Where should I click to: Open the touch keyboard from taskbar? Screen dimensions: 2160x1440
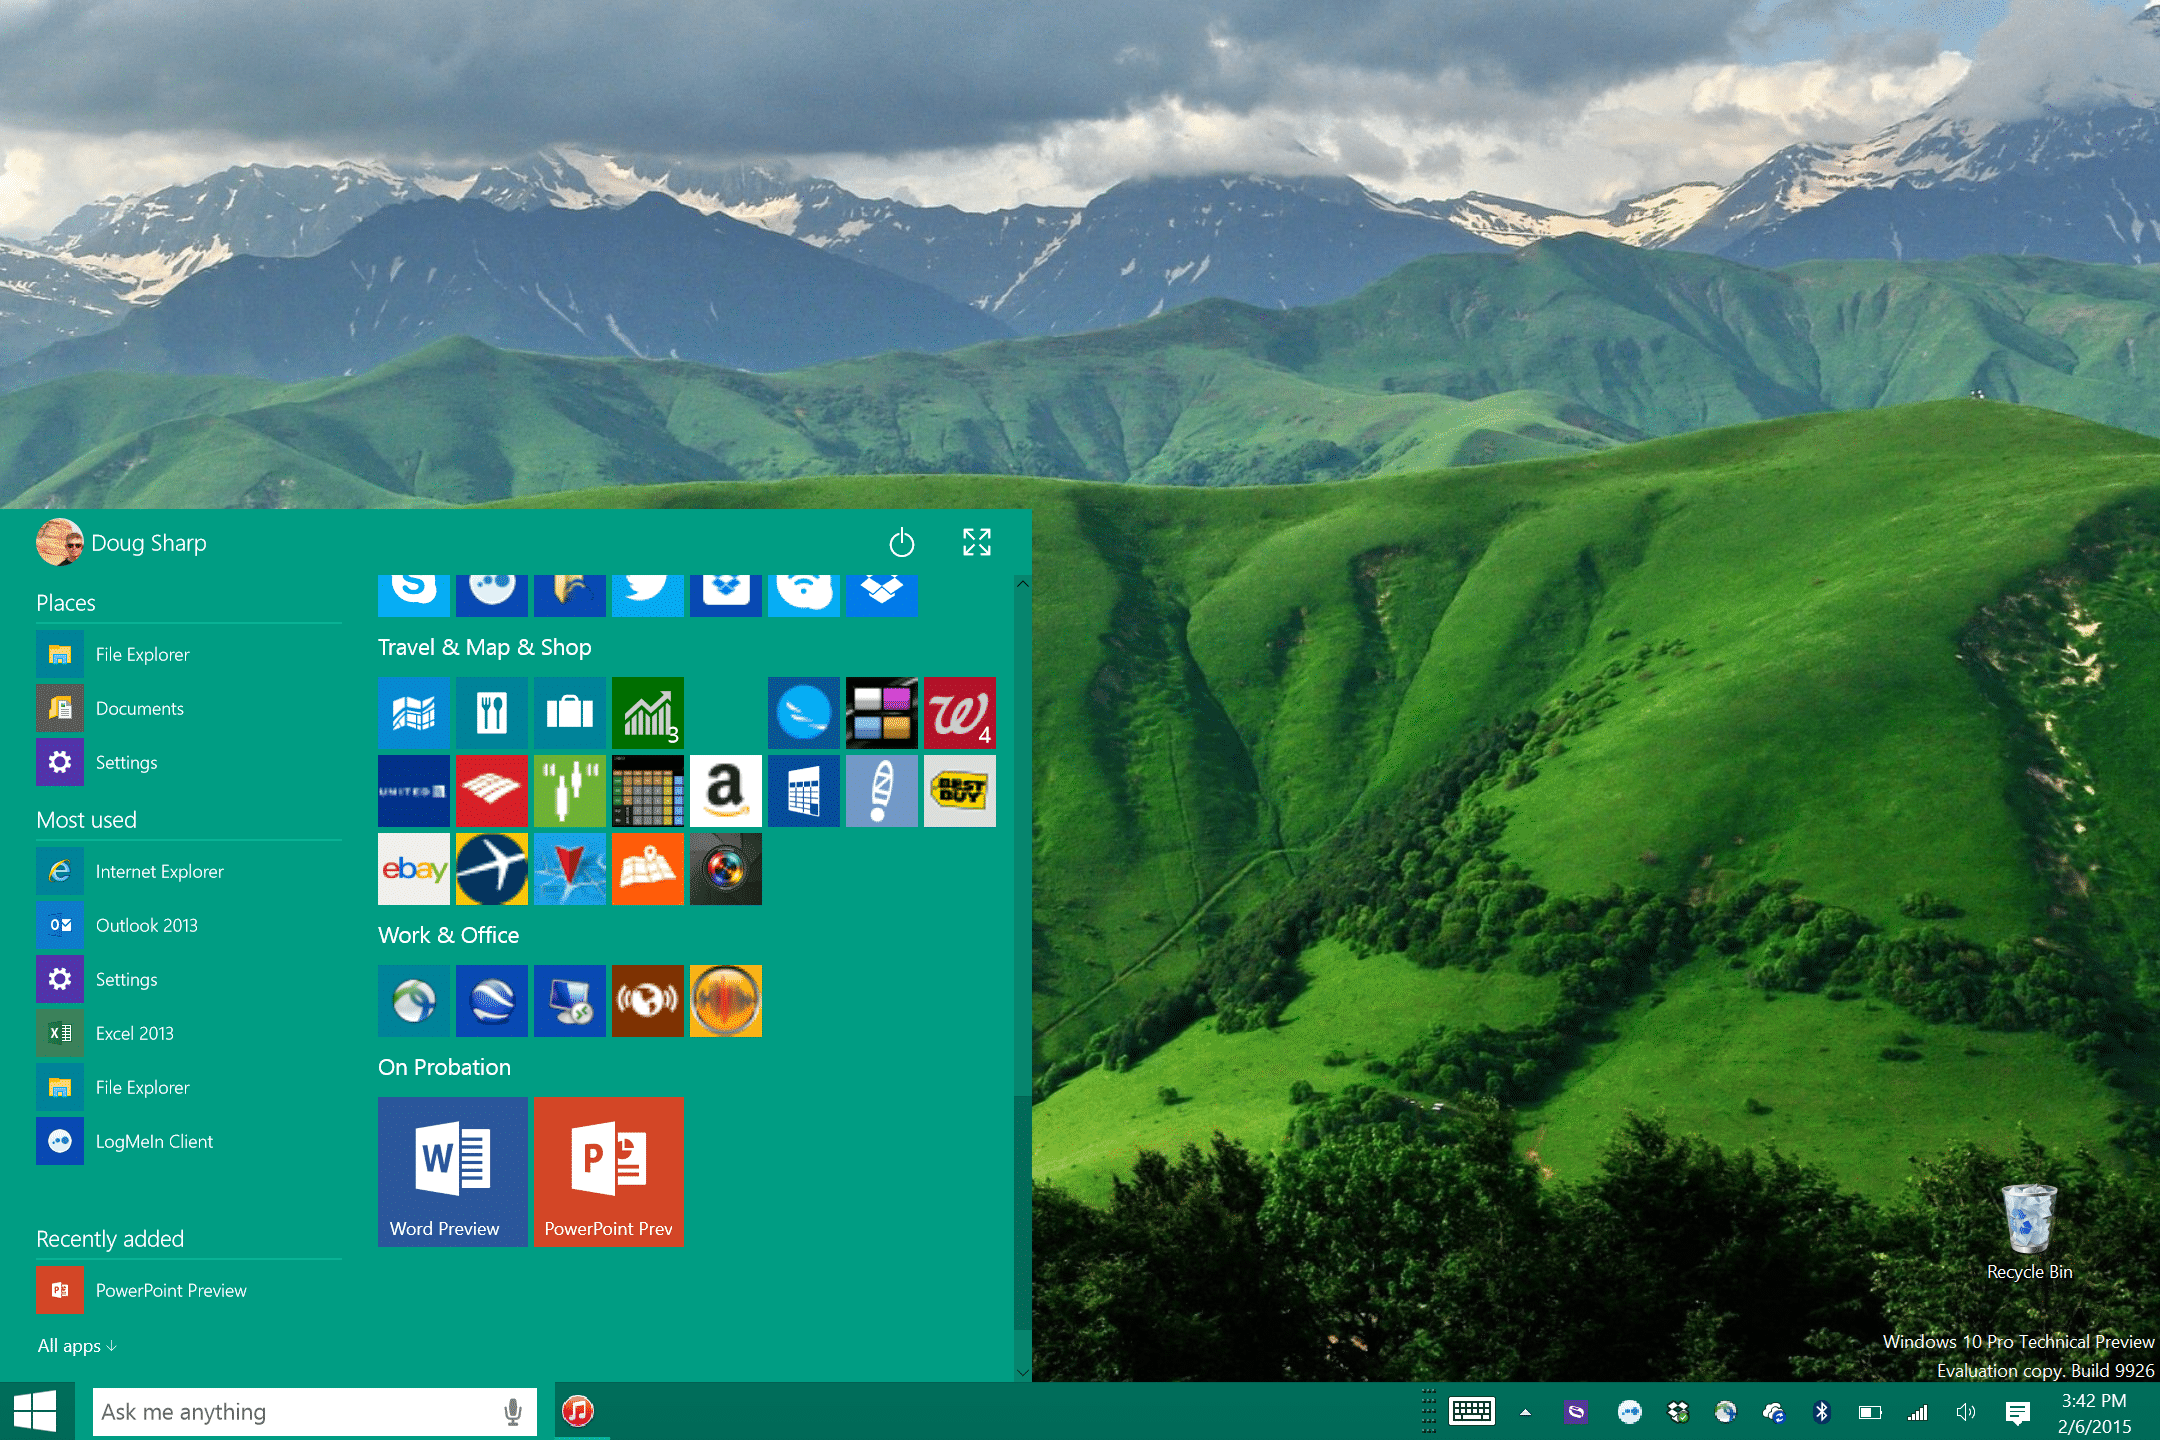(1472, 1412)
